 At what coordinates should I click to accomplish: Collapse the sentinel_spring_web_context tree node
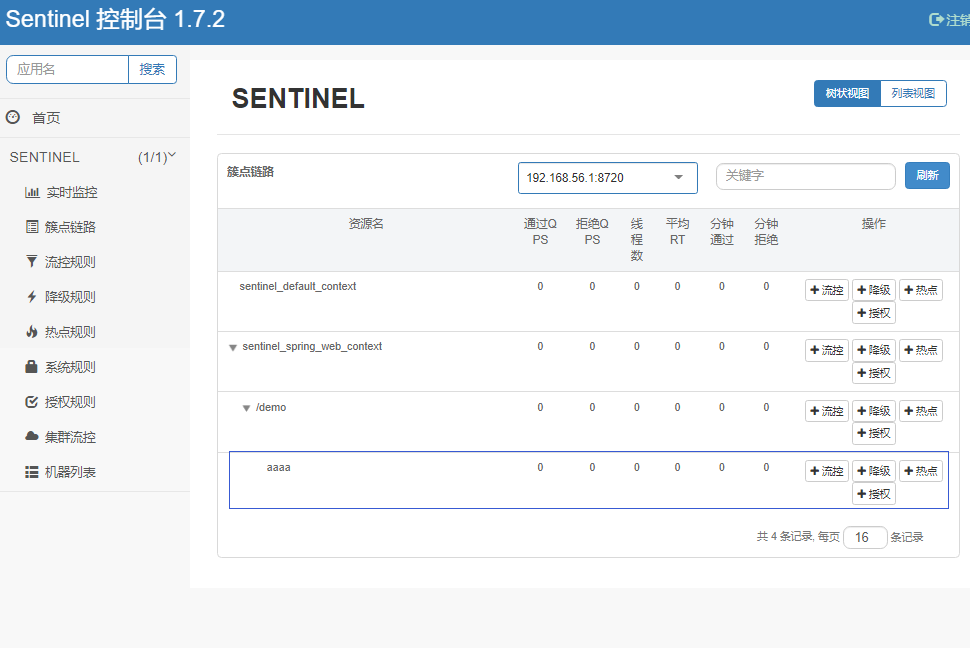(233, 347)
